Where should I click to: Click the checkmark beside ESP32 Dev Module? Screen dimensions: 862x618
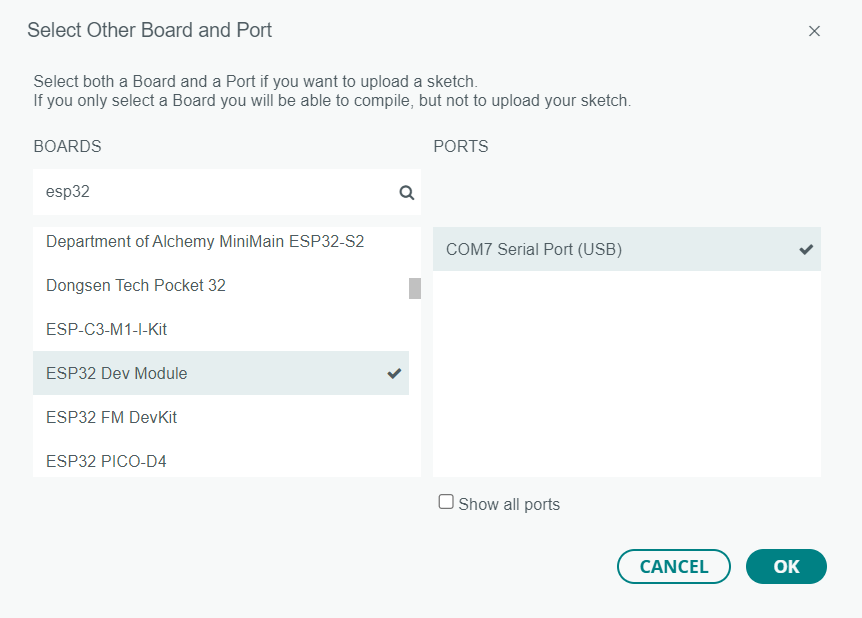click(x=394, y=373)
